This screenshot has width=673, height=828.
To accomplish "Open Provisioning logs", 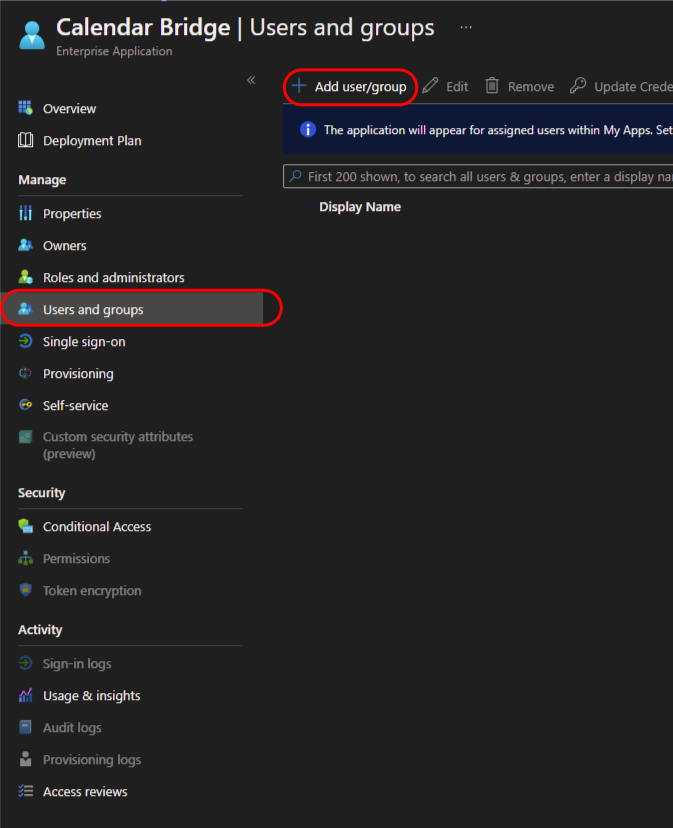I will (92, 760).
